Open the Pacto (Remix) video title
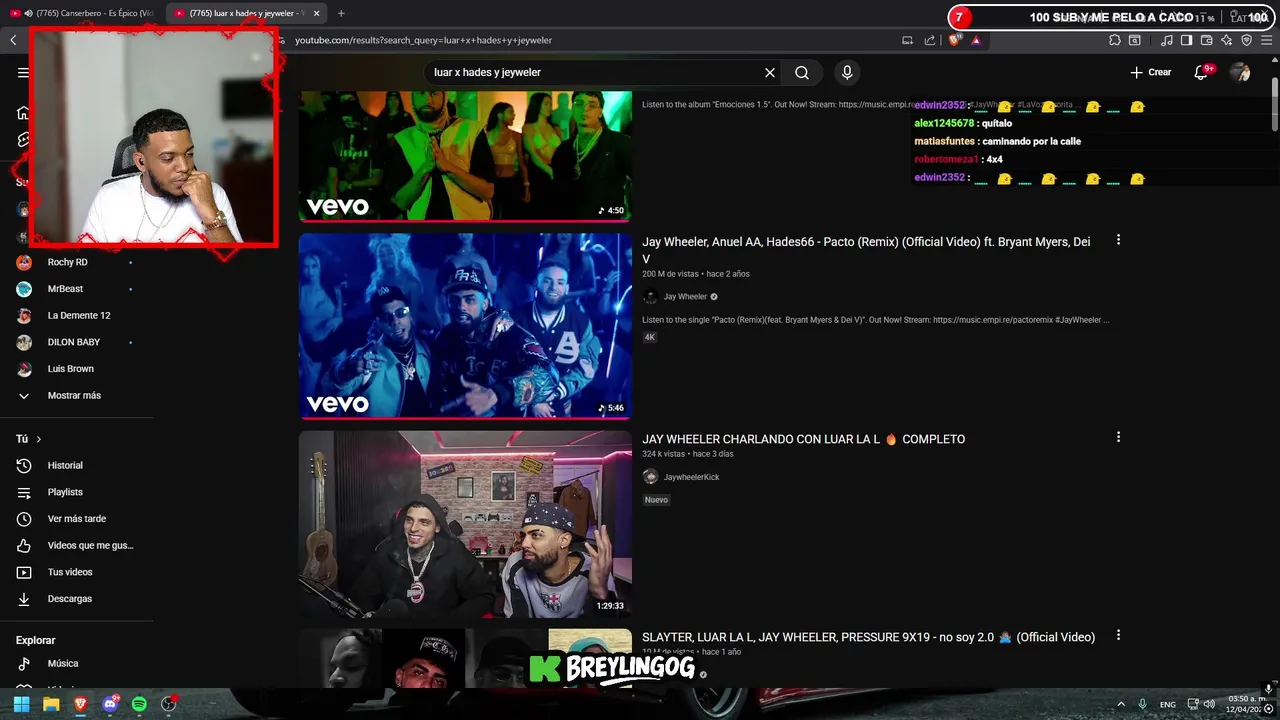 tap(866, 250)
